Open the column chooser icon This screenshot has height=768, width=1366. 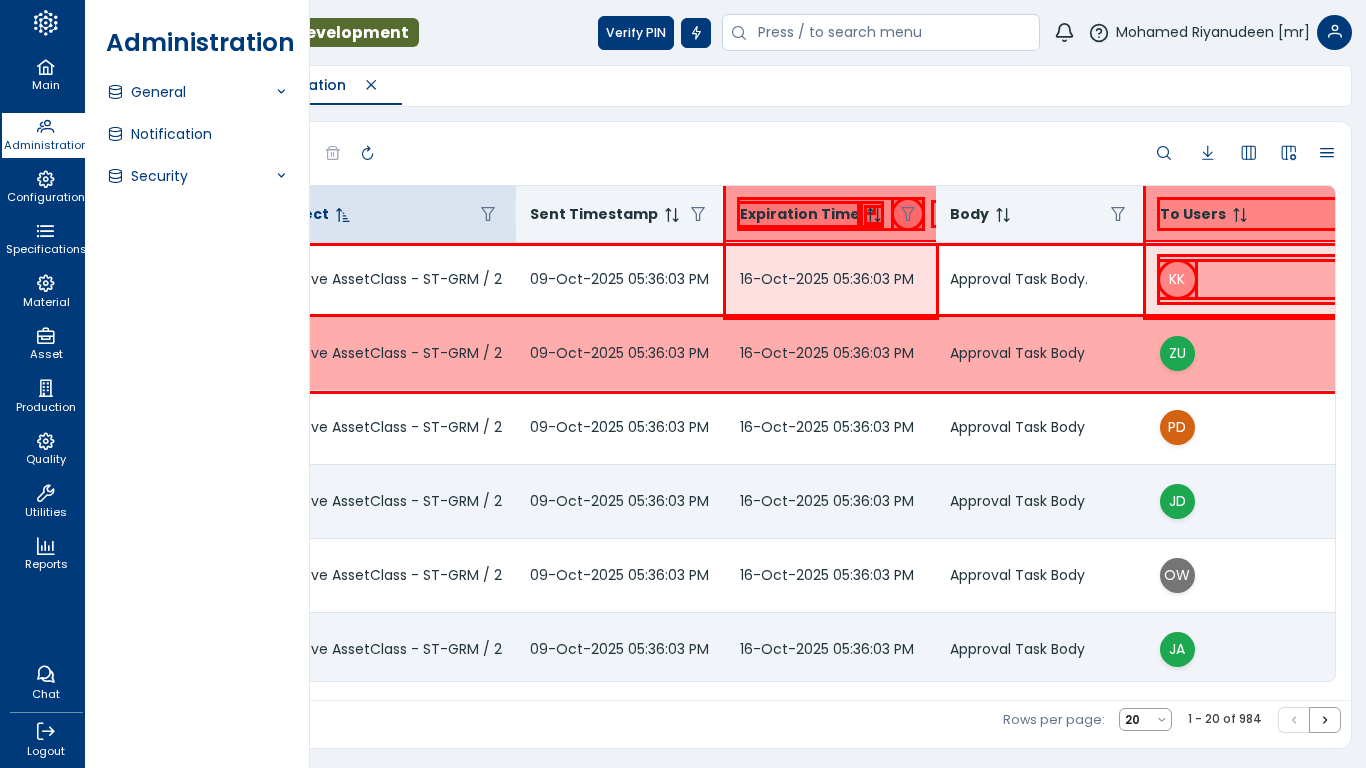(1248, 153)
